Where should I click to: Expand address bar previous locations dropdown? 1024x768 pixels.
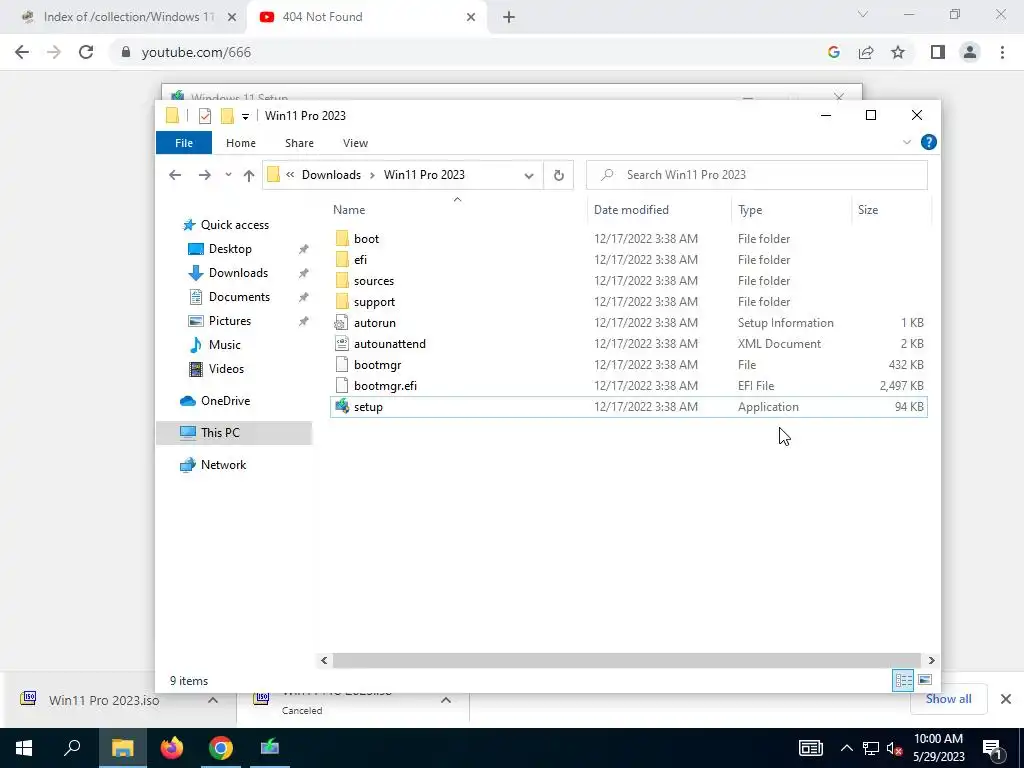click(x=529, y=175)
